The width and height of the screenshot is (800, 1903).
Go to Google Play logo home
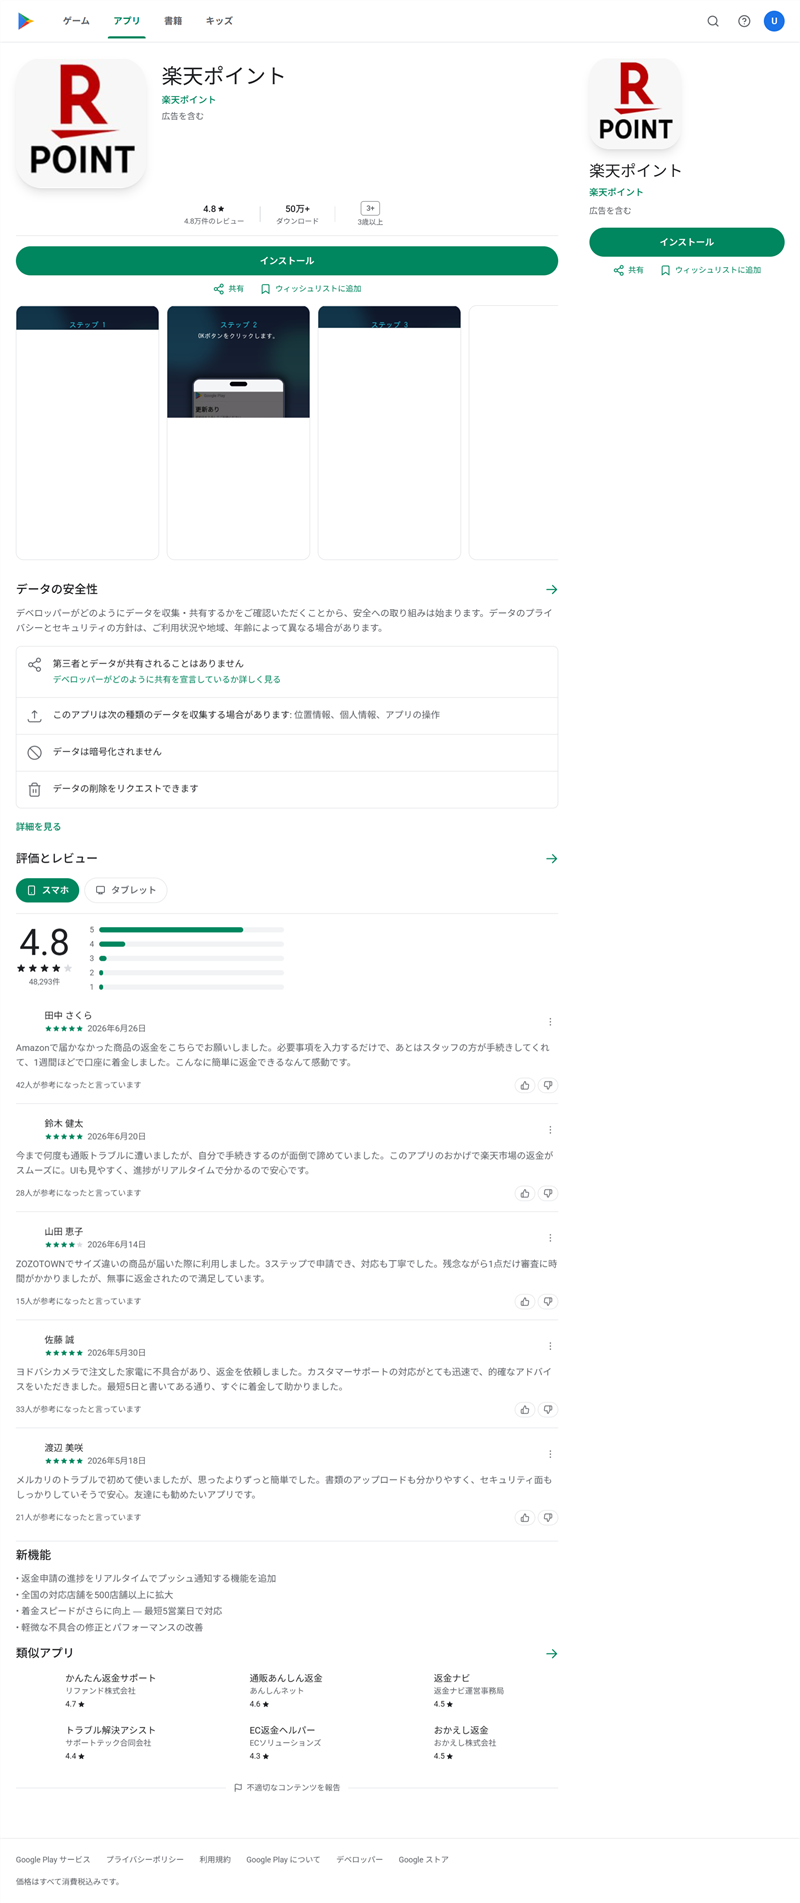[x=26, y=21]
